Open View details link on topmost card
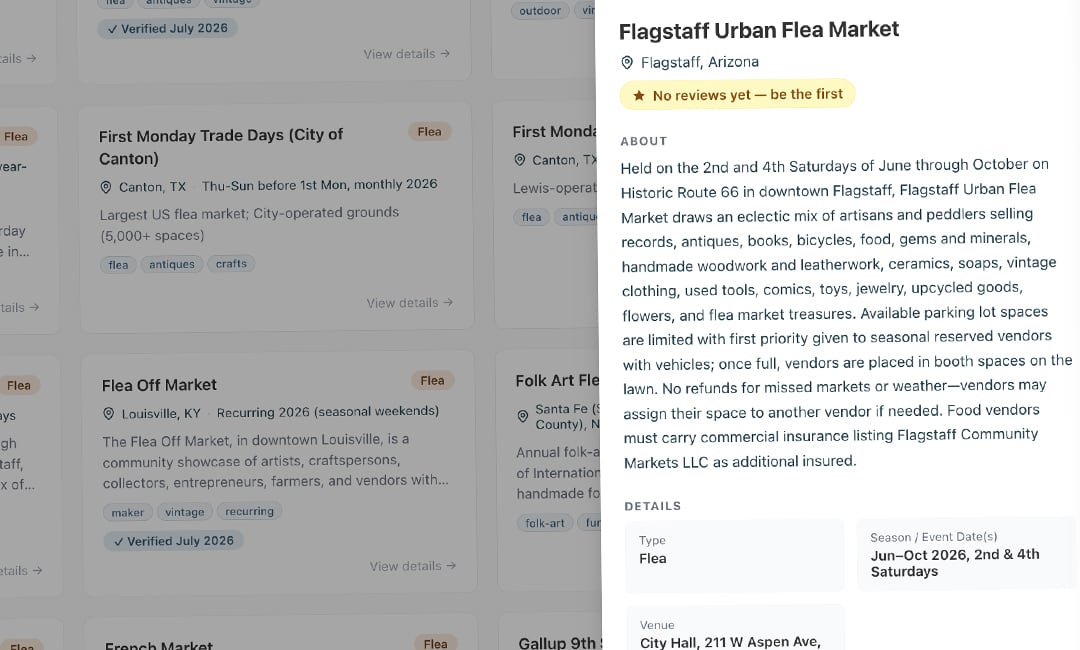Viewport: 1080px width, 650px height. [406, 54]
